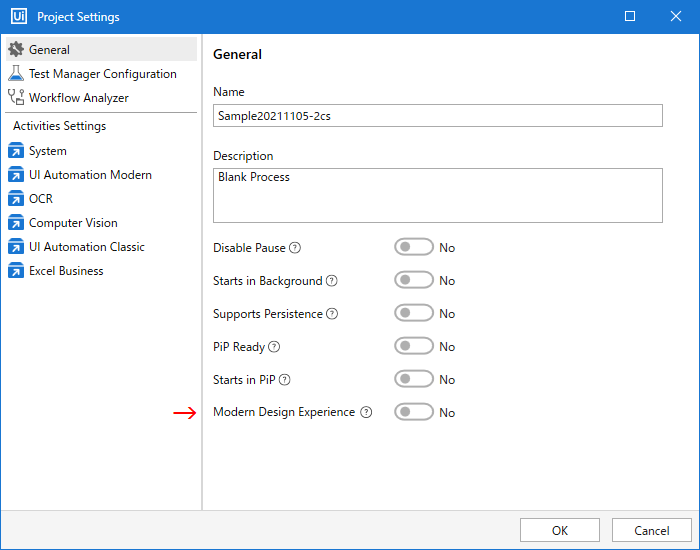Select Excel Business in sidebar
700x550 pixels.
point(66,271)
